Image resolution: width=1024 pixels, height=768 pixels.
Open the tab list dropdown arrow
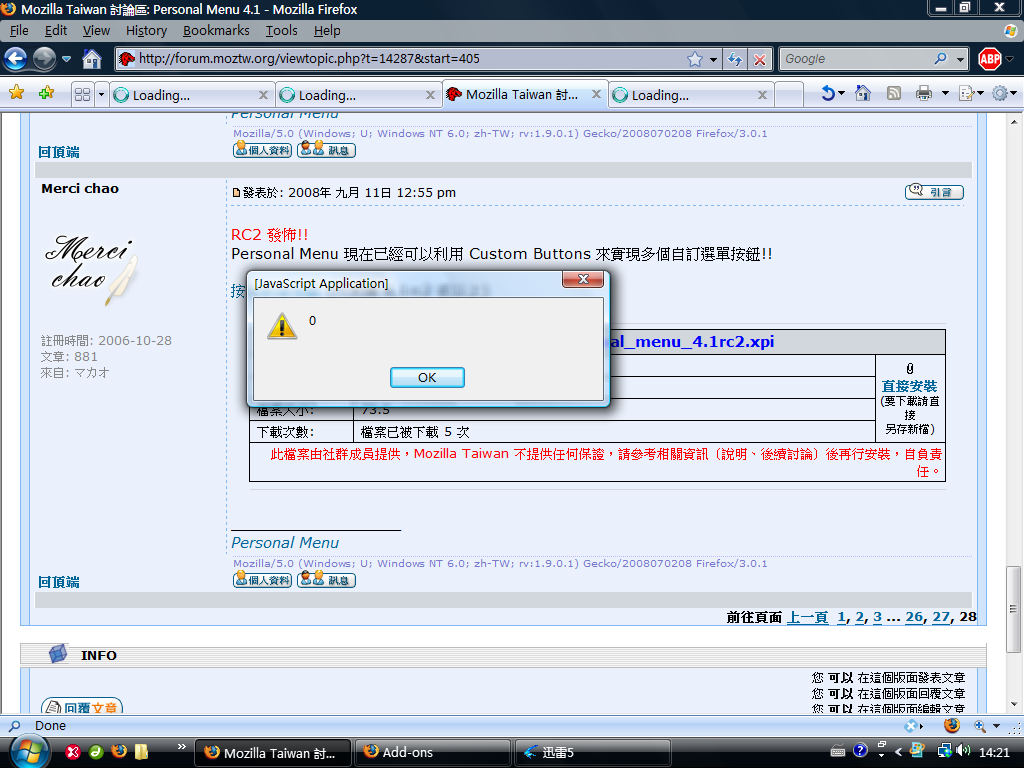point(101,95)
